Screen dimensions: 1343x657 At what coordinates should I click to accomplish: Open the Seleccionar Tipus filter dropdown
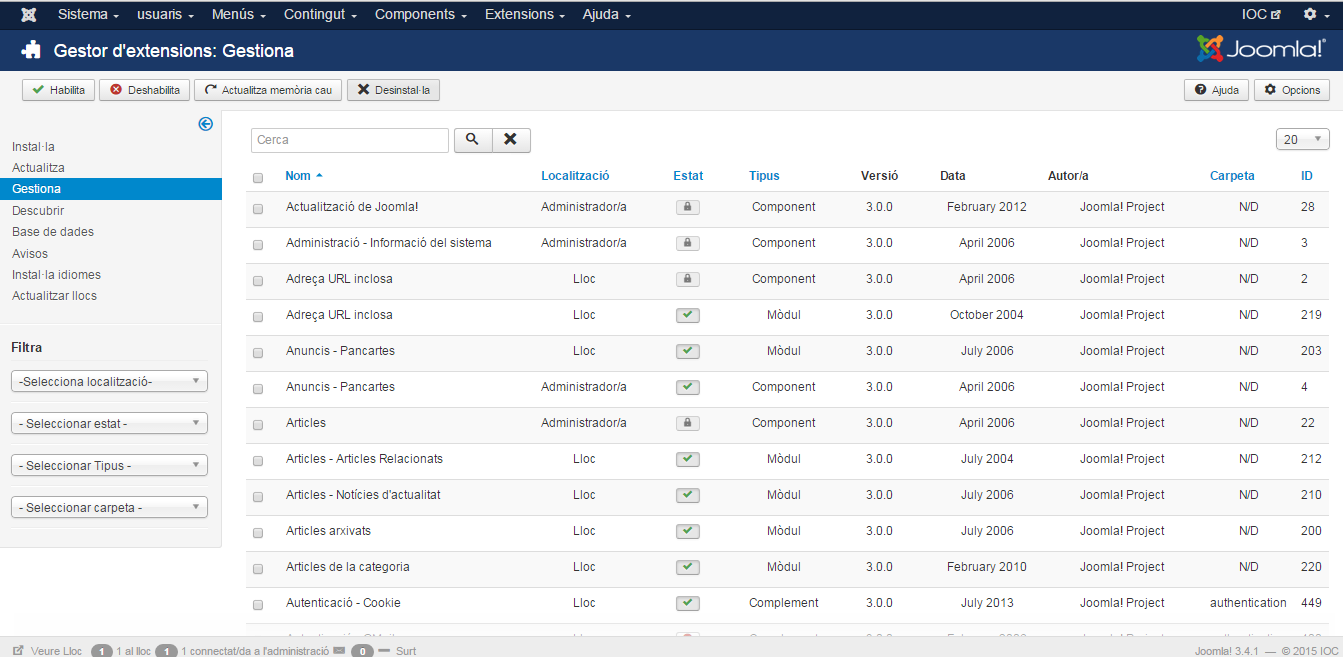point(109,465)
